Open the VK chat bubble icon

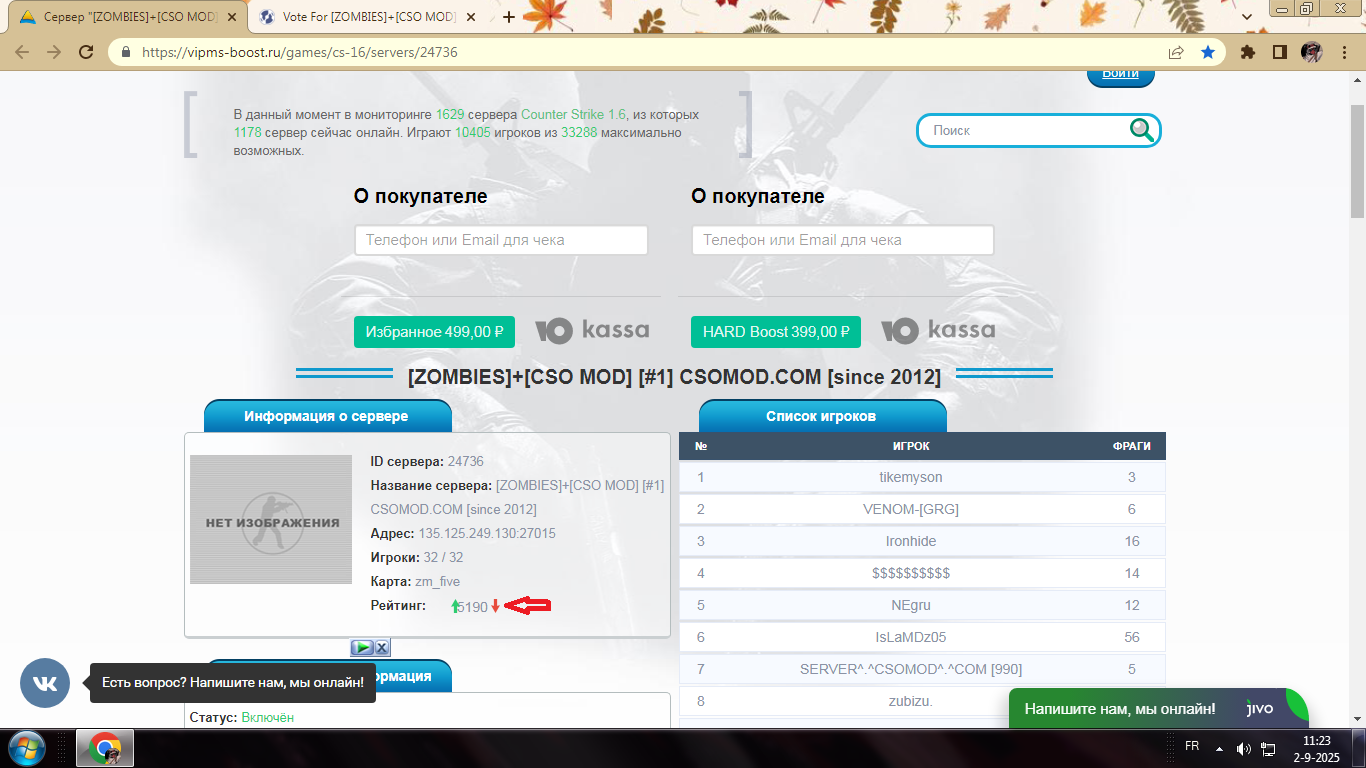(x=45, y=683)
